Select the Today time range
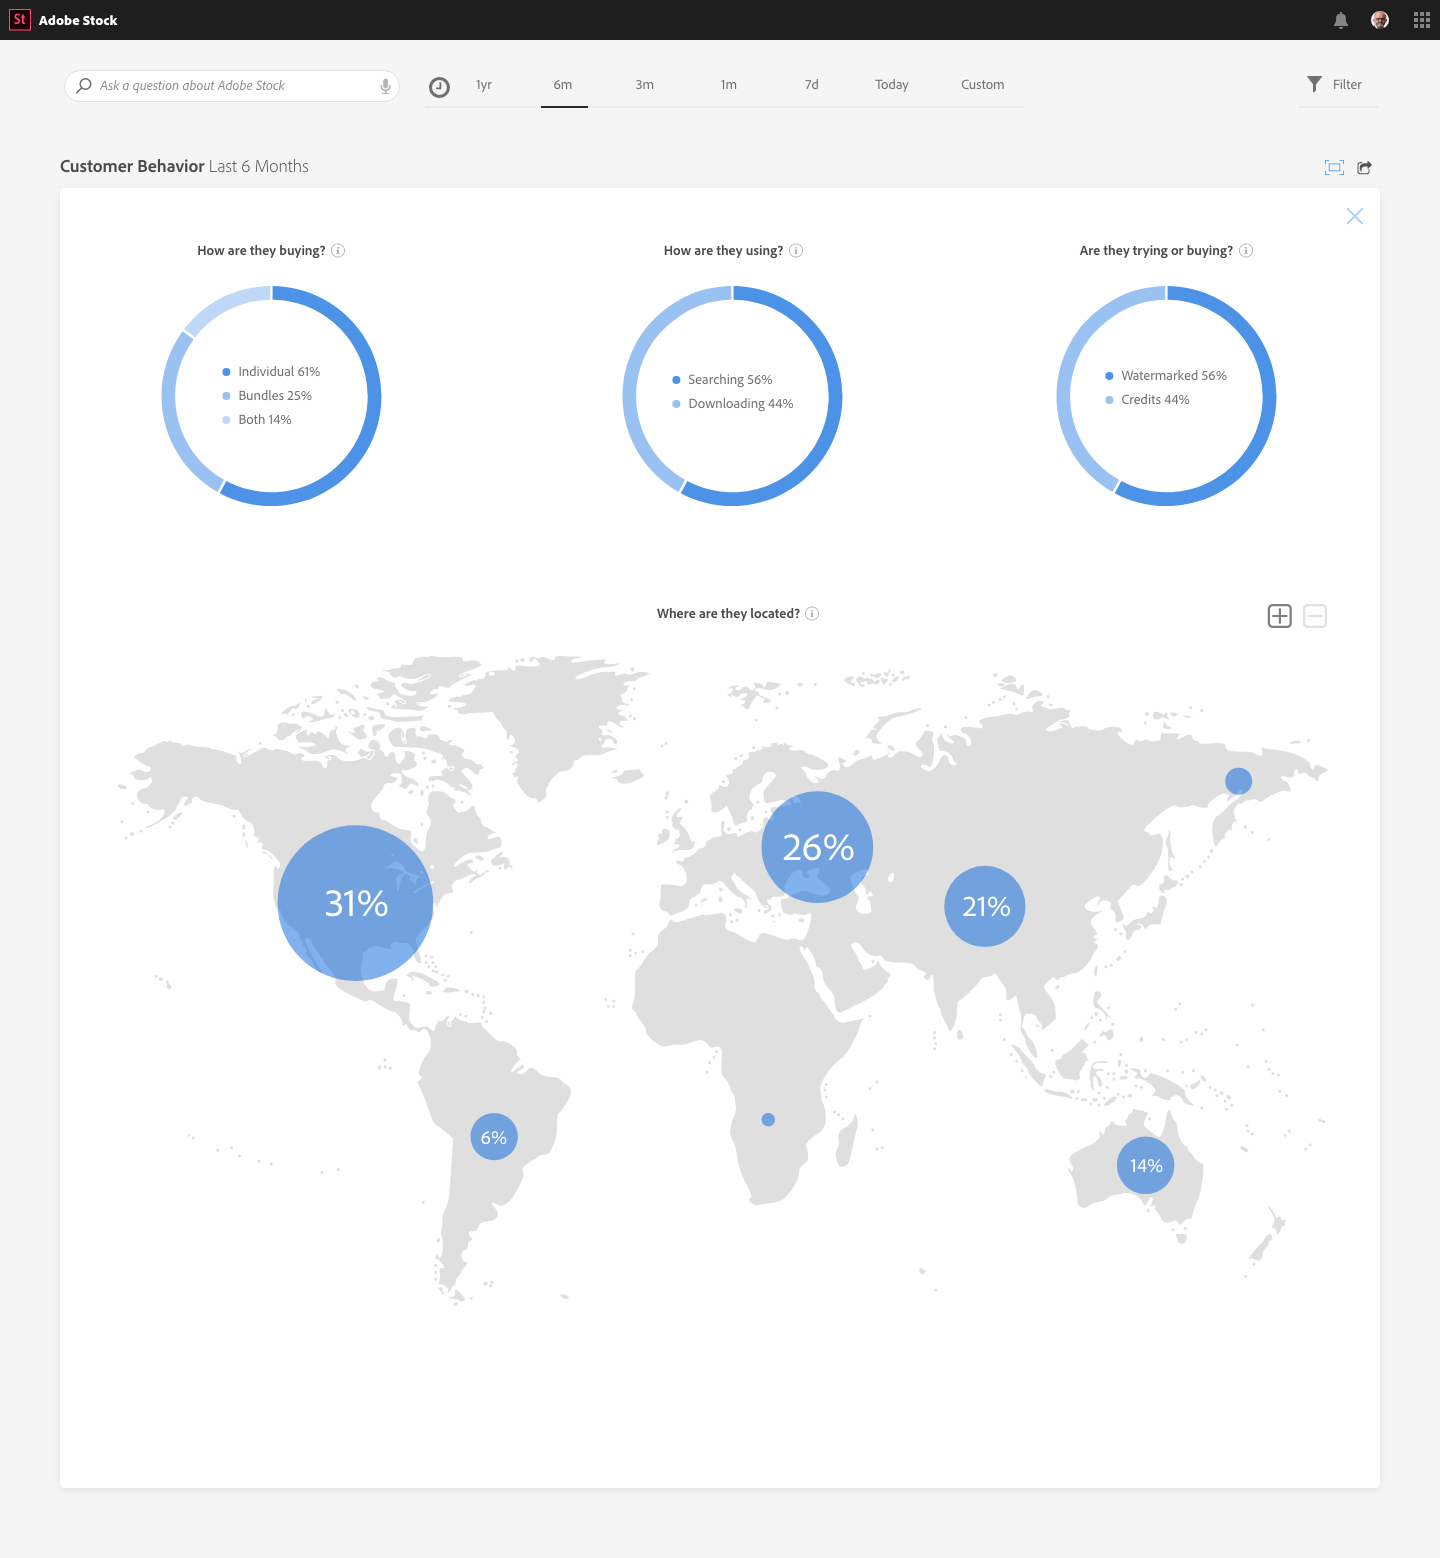This screenshot has width=1440, height=1558. tap(891, 85)
